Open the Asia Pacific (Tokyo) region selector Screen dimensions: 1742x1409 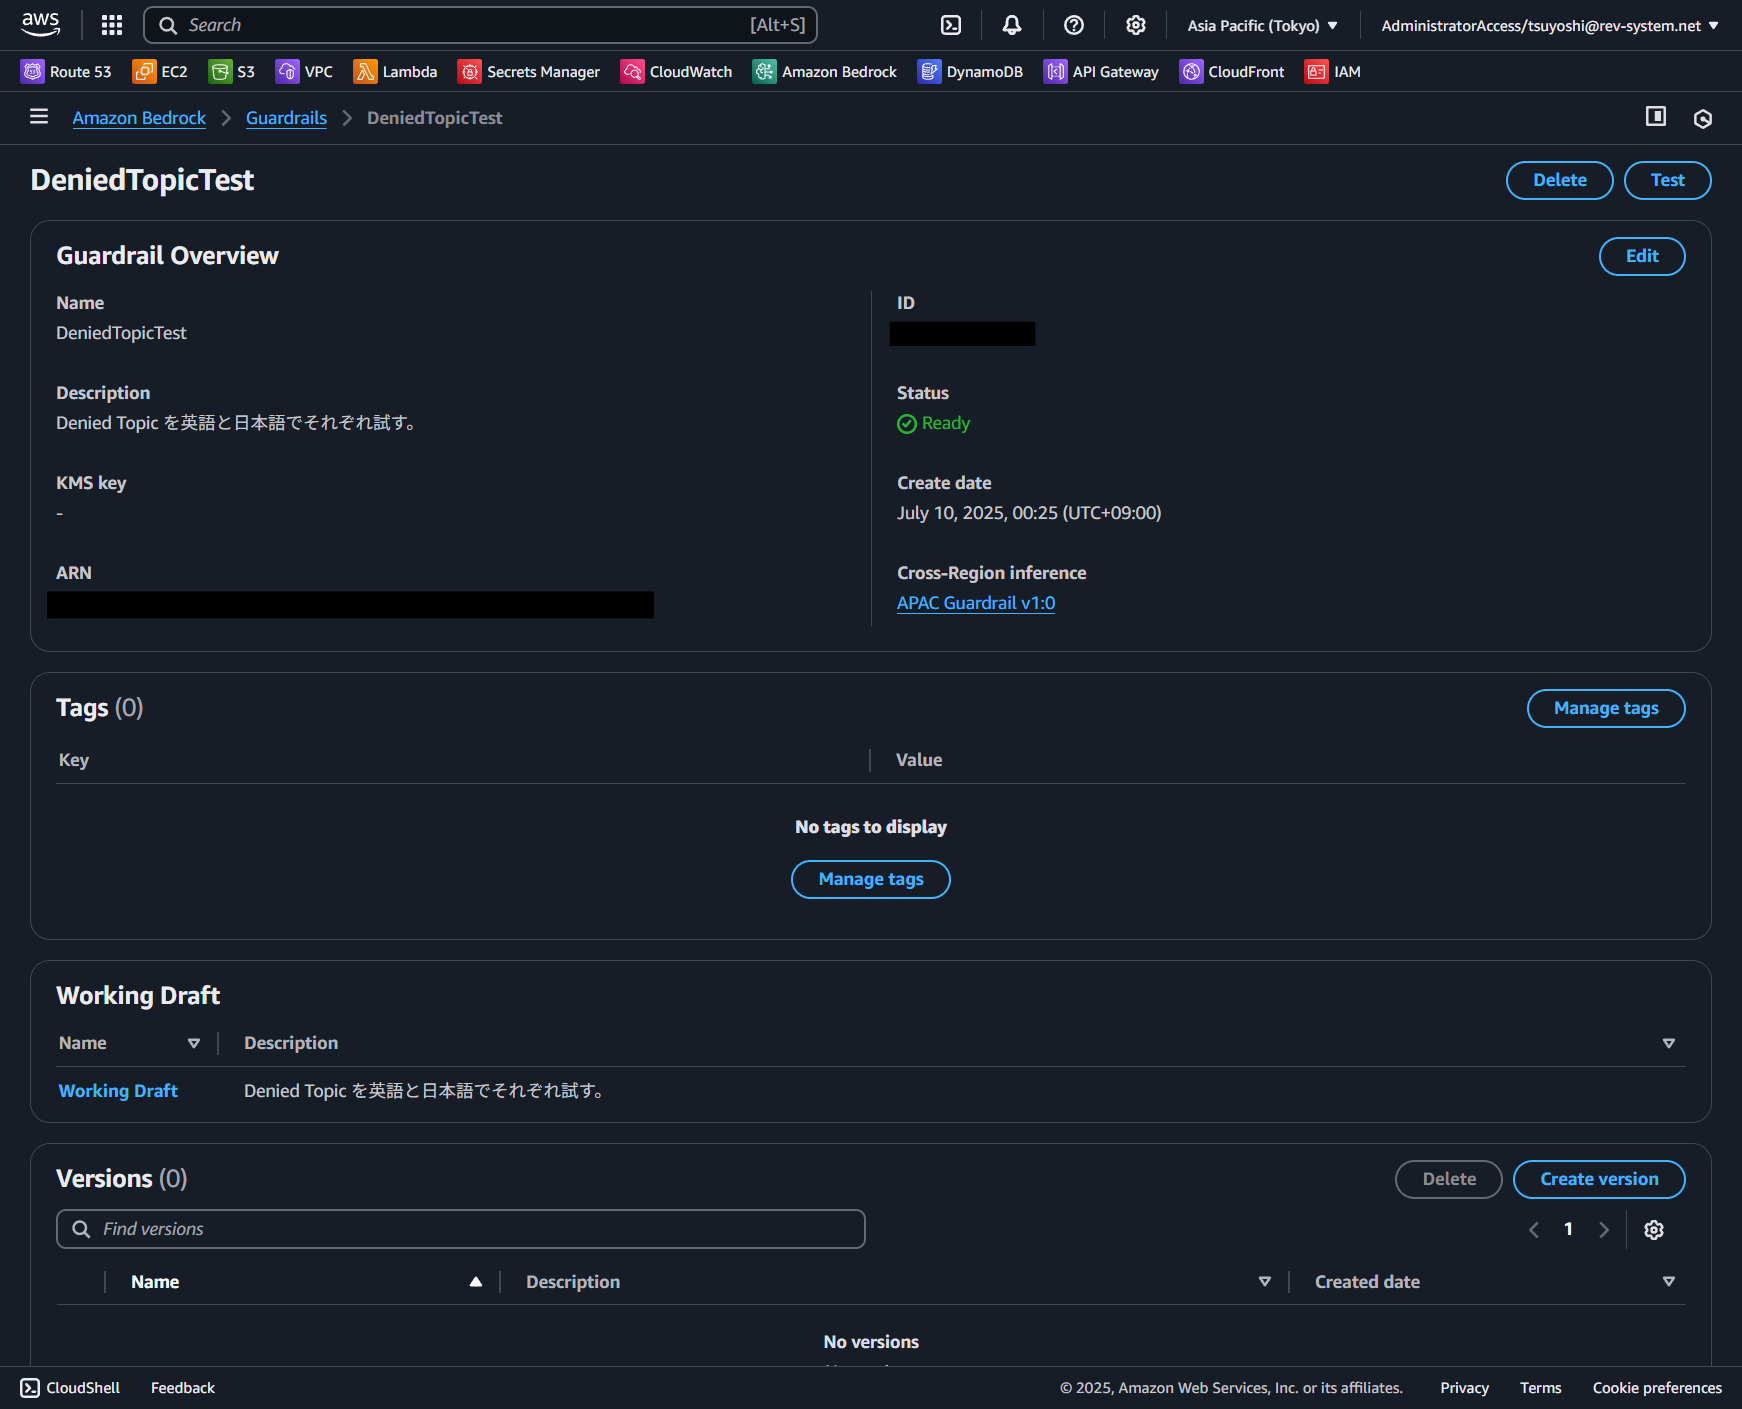(1261, 25)
